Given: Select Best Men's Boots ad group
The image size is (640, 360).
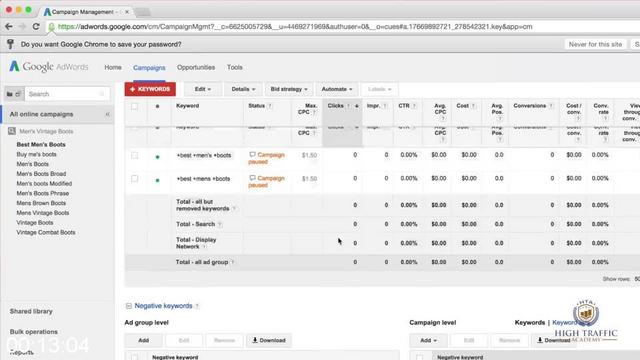Looking at the screenshot, I should pos(41,144).
